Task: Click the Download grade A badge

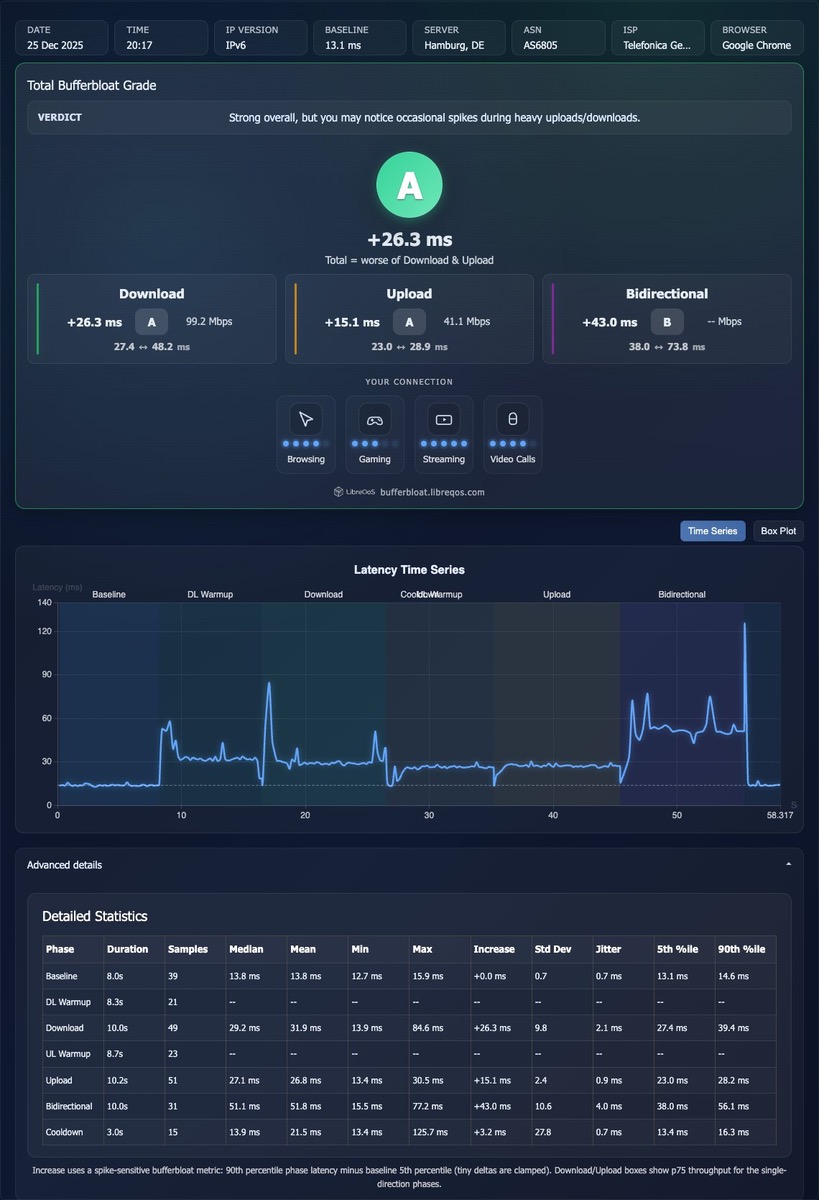Action: tap(152, 322)
